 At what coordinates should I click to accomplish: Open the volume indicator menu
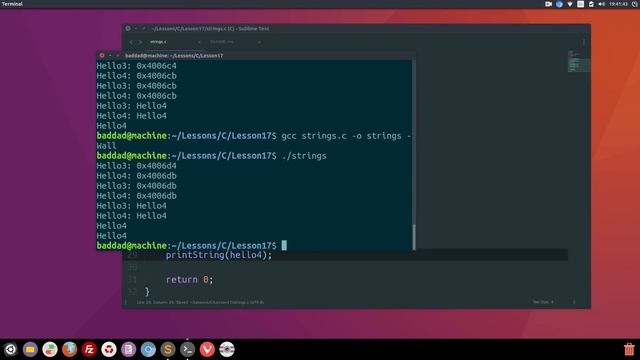[601, 4]
